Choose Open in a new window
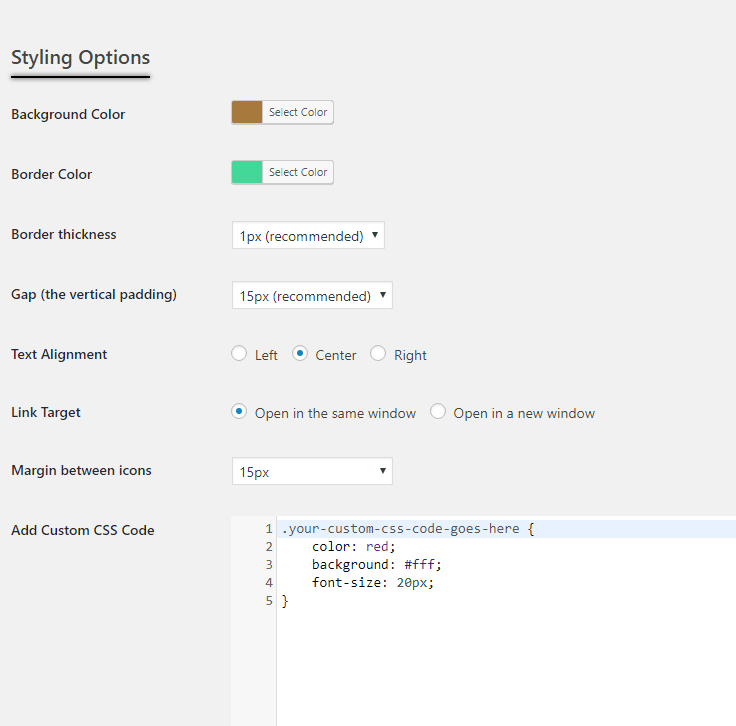The height and width of the screenshot is (726, 736). point(437,412)
